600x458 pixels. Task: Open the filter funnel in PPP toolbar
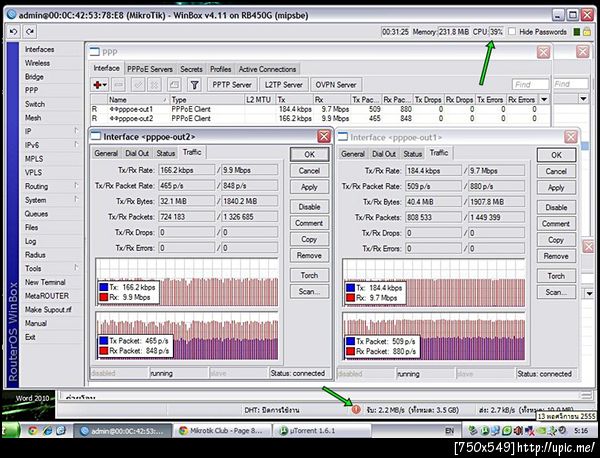click(195, 85)
